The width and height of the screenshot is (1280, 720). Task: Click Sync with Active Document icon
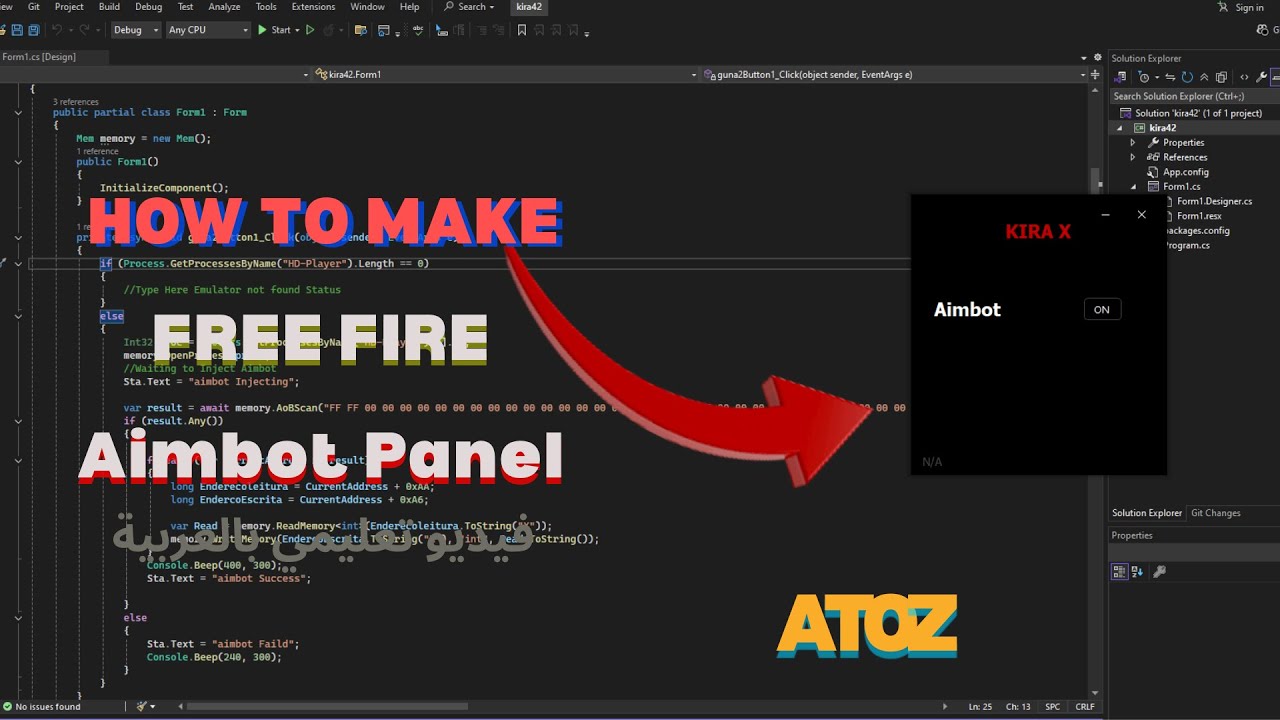click(1170, 77)
